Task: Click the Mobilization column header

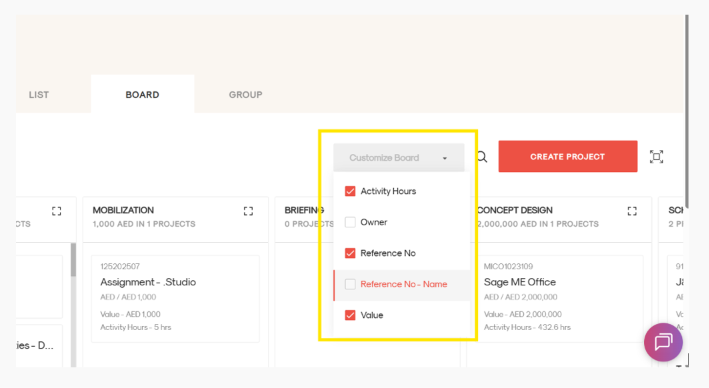Action: 123,210
